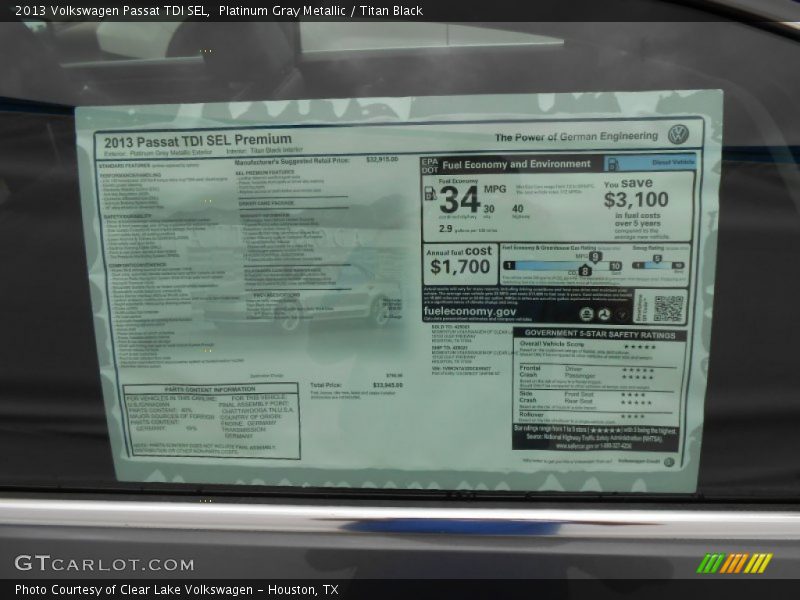Click the overall vehicle score star rating
The width and height of the screenshot is (800, 600).
tap(639, 346)
